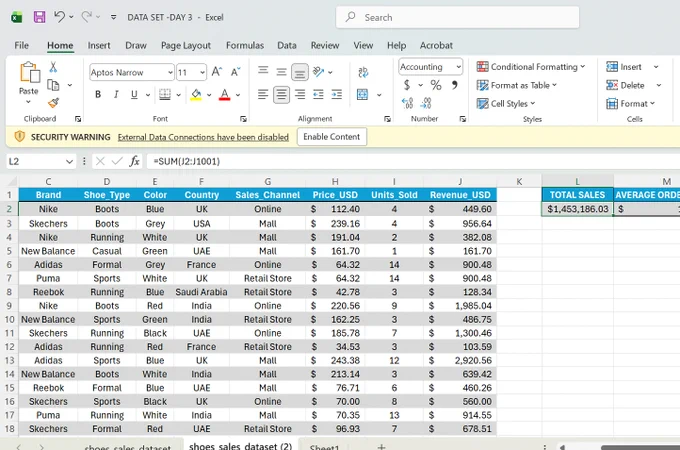Select the TOTAL SALES value $1,453,186.03 cell
680x450 pixels.
pos(577,209)
